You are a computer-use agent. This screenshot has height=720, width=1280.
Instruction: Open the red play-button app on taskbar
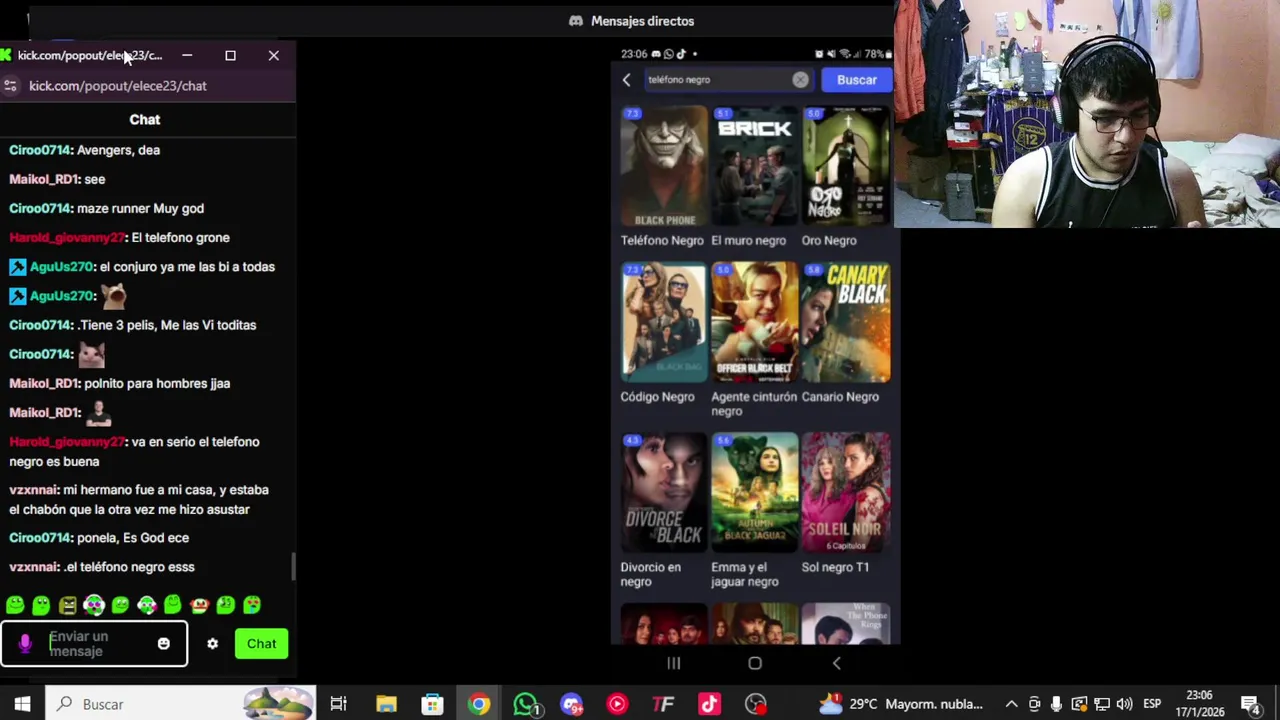pos(617,704)
